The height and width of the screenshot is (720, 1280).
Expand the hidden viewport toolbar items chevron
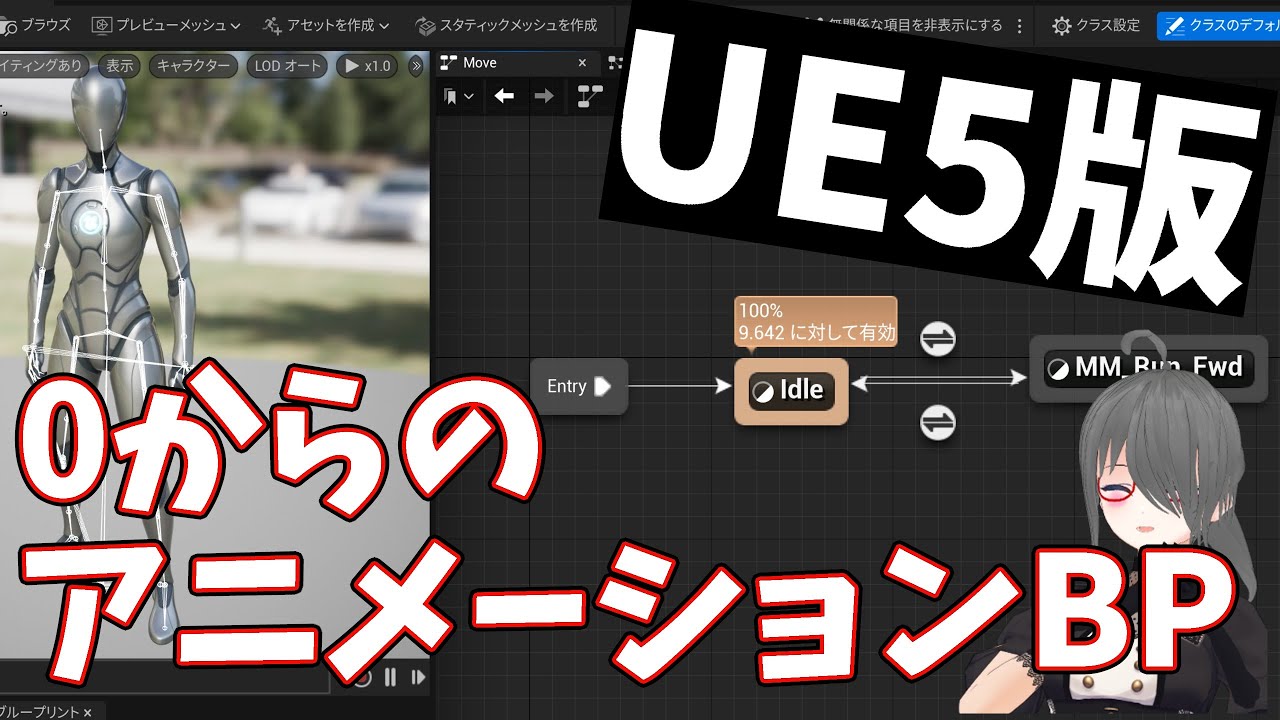click(416, 66)
